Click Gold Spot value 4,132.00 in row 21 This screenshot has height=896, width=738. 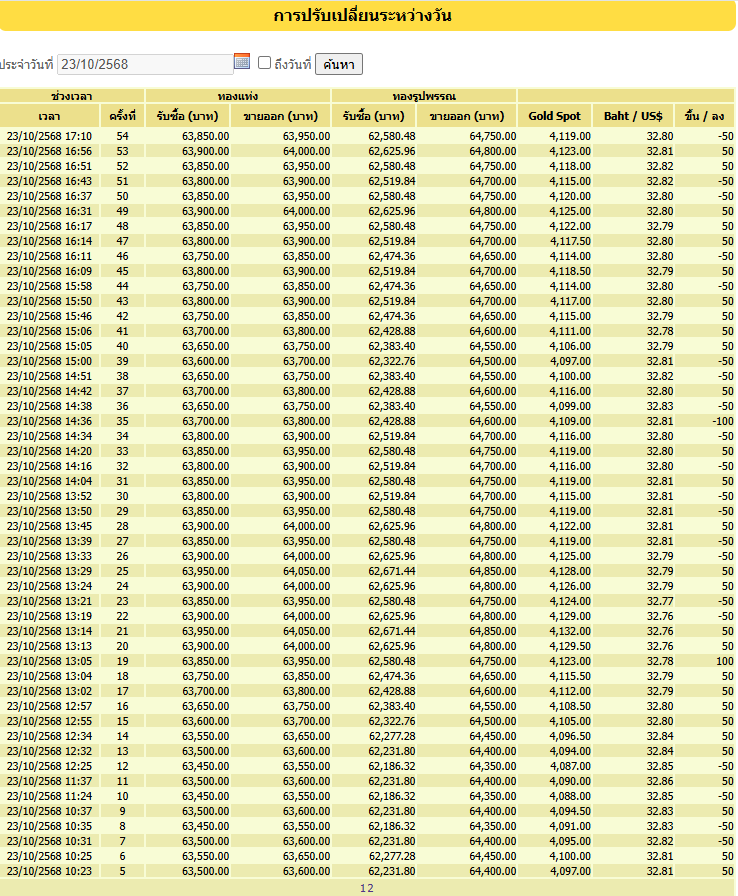pos(570,631)
